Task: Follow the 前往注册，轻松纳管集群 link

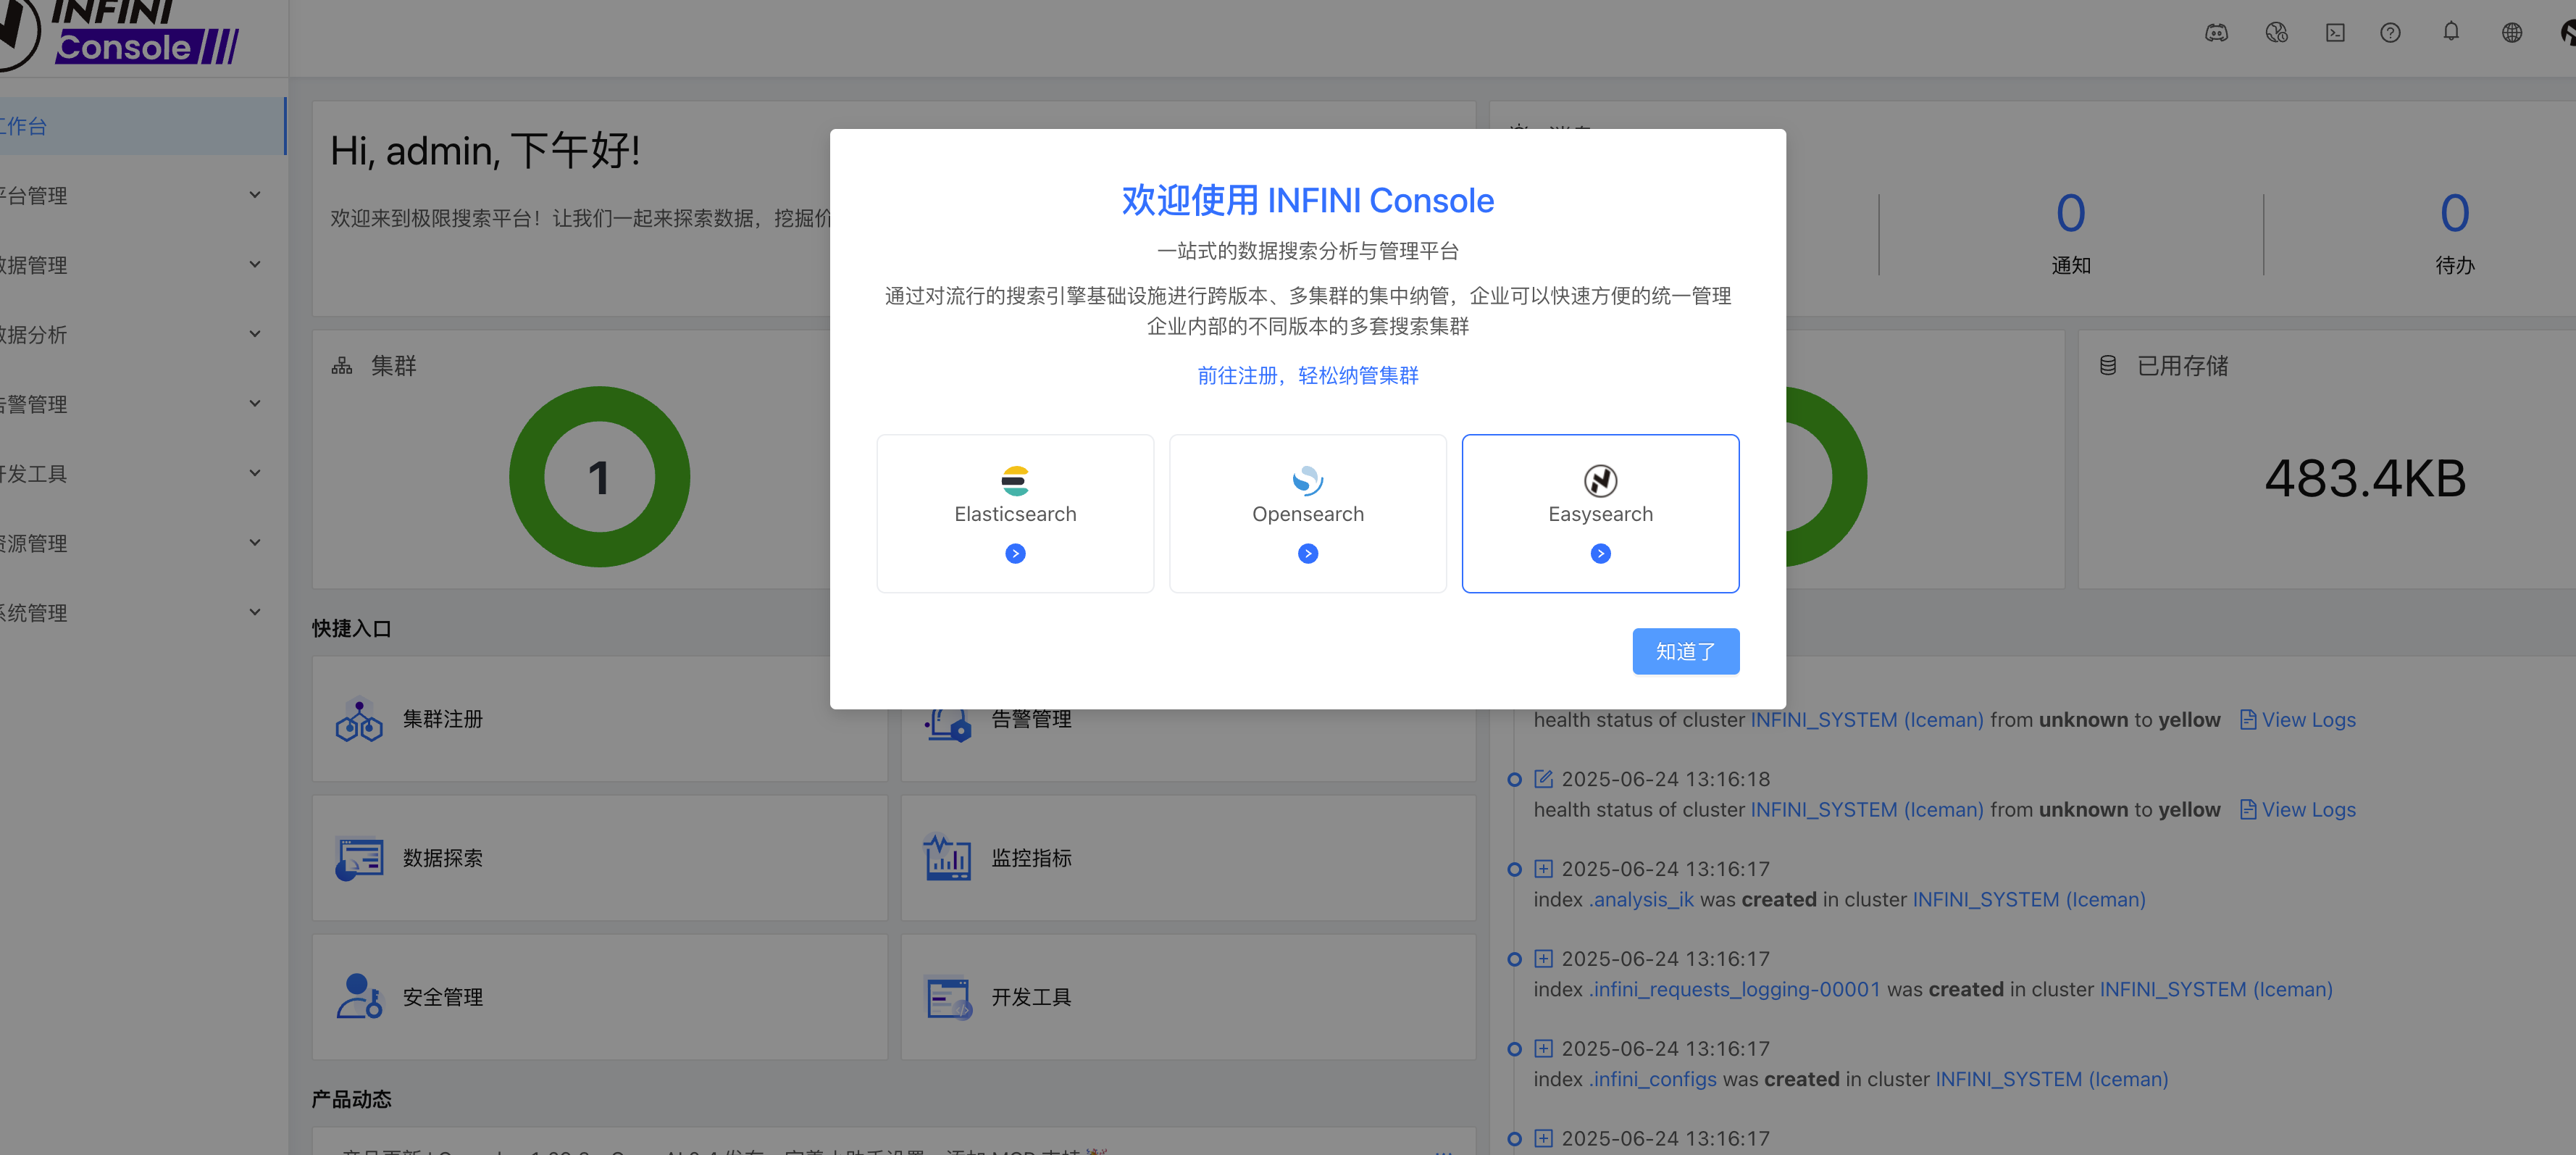Action: 1307,375
